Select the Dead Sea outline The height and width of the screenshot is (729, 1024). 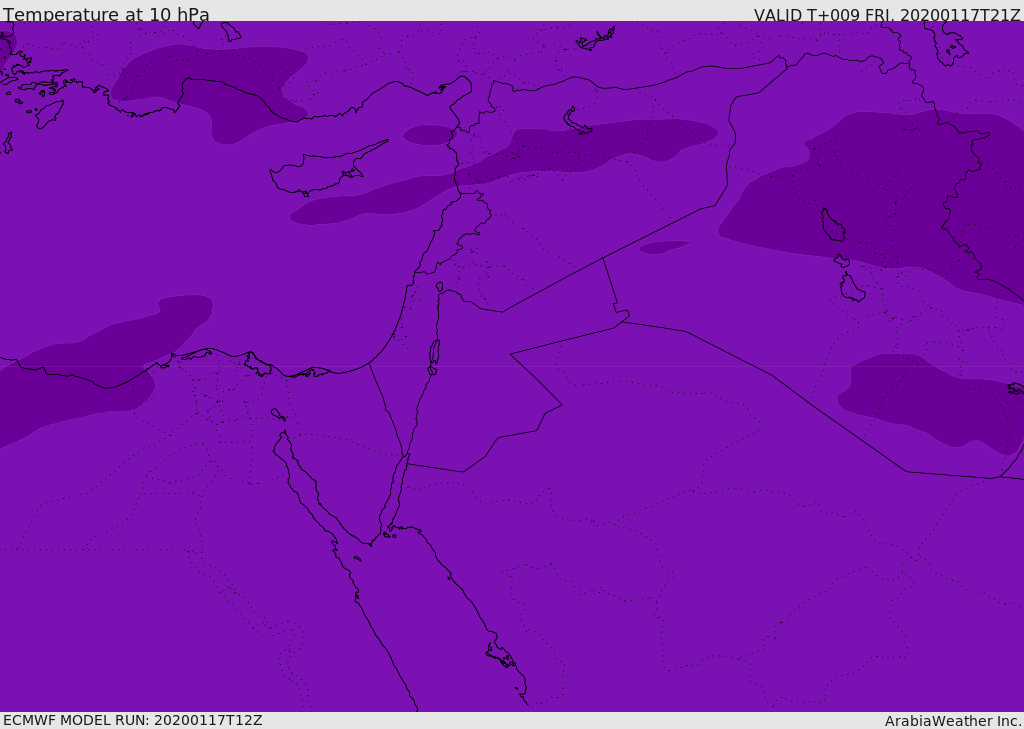(434, 351)
